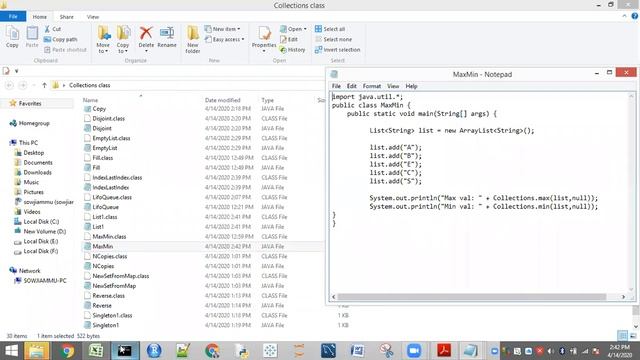Select New Volume (D:) in navigation pane
This screenshot has height=360, width=640.
(44, 231)
